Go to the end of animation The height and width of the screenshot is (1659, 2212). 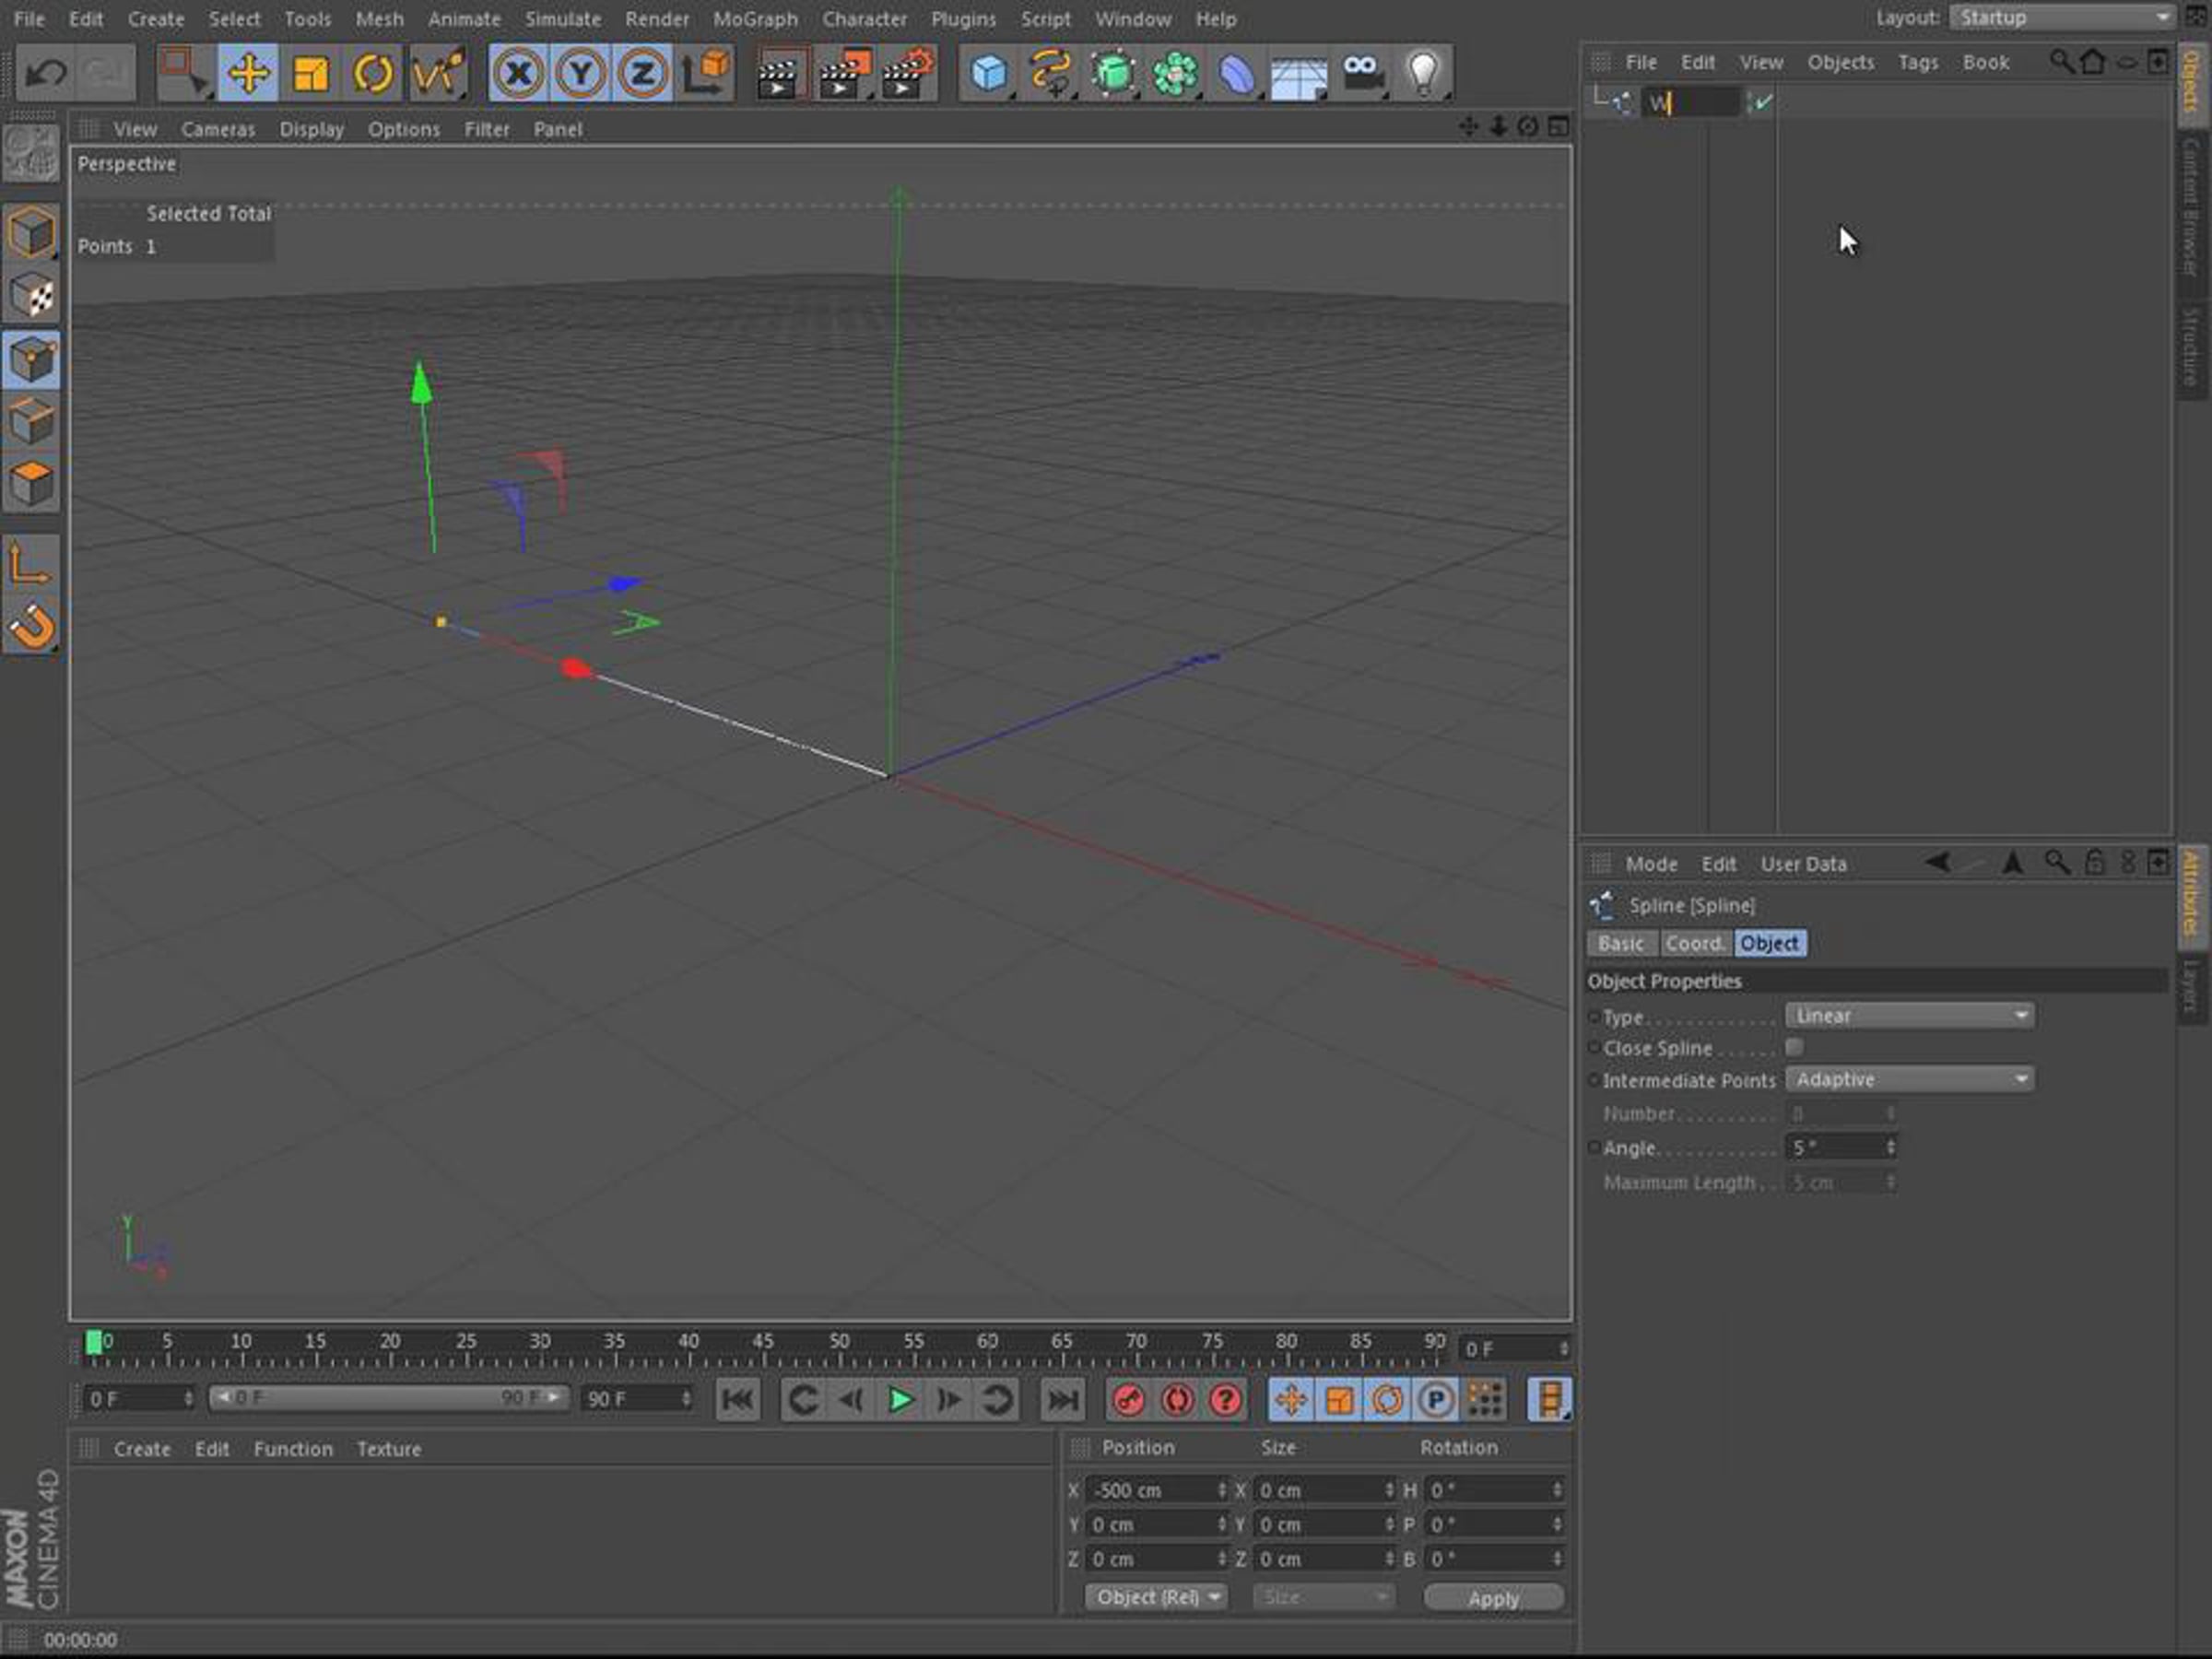tap(1062, 1400)
